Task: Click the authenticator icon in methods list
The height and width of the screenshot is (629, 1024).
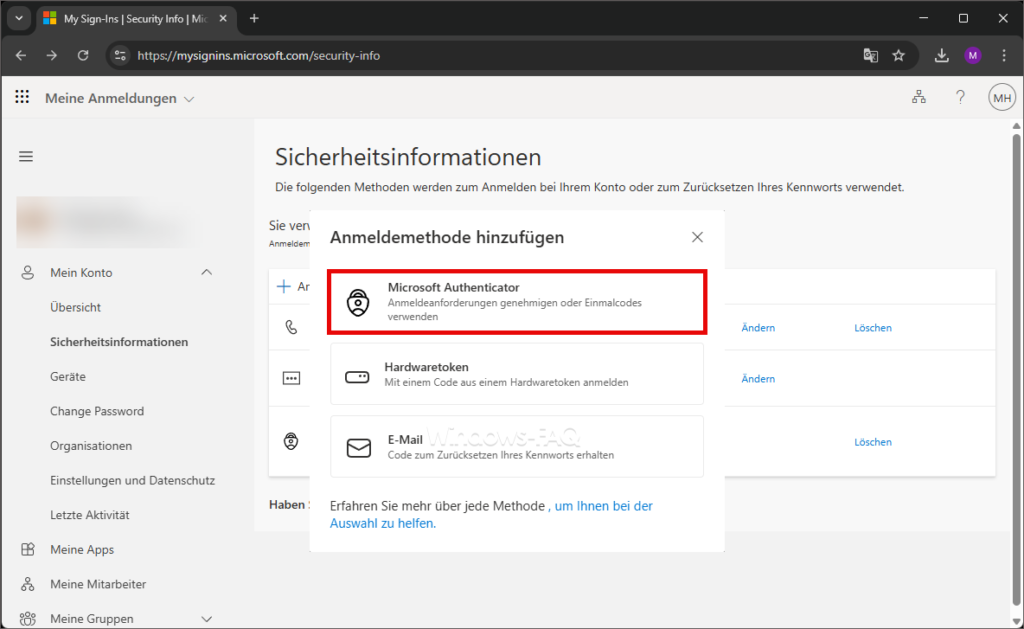Action: tap(291, 442)
